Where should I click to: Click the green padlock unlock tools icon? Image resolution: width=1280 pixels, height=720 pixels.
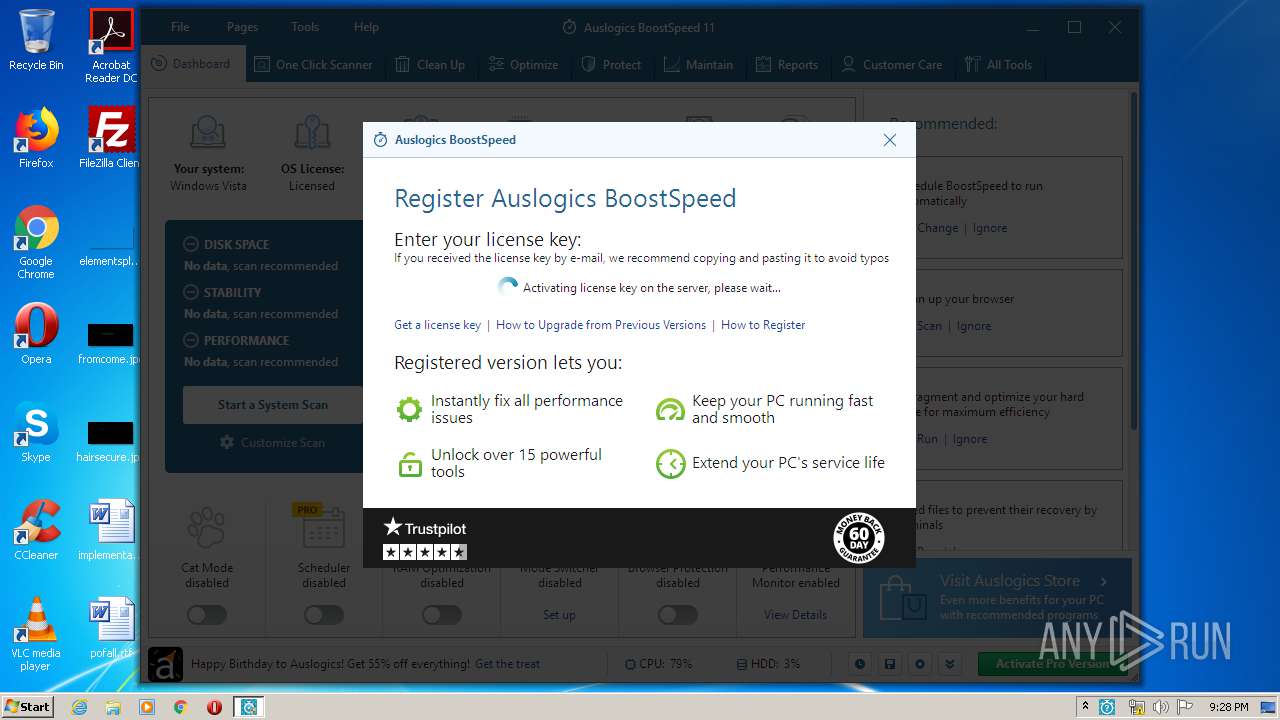(x=409, y=463)
